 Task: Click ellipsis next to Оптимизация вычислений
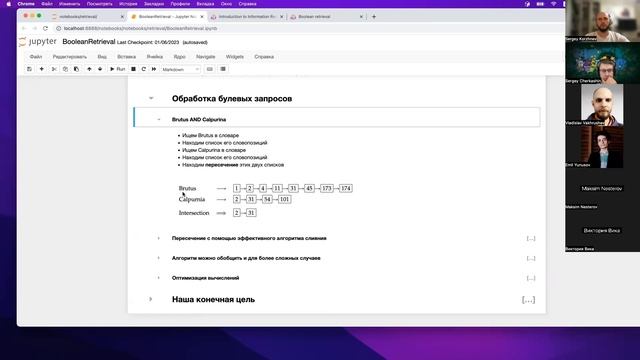[x=531, y=278]
